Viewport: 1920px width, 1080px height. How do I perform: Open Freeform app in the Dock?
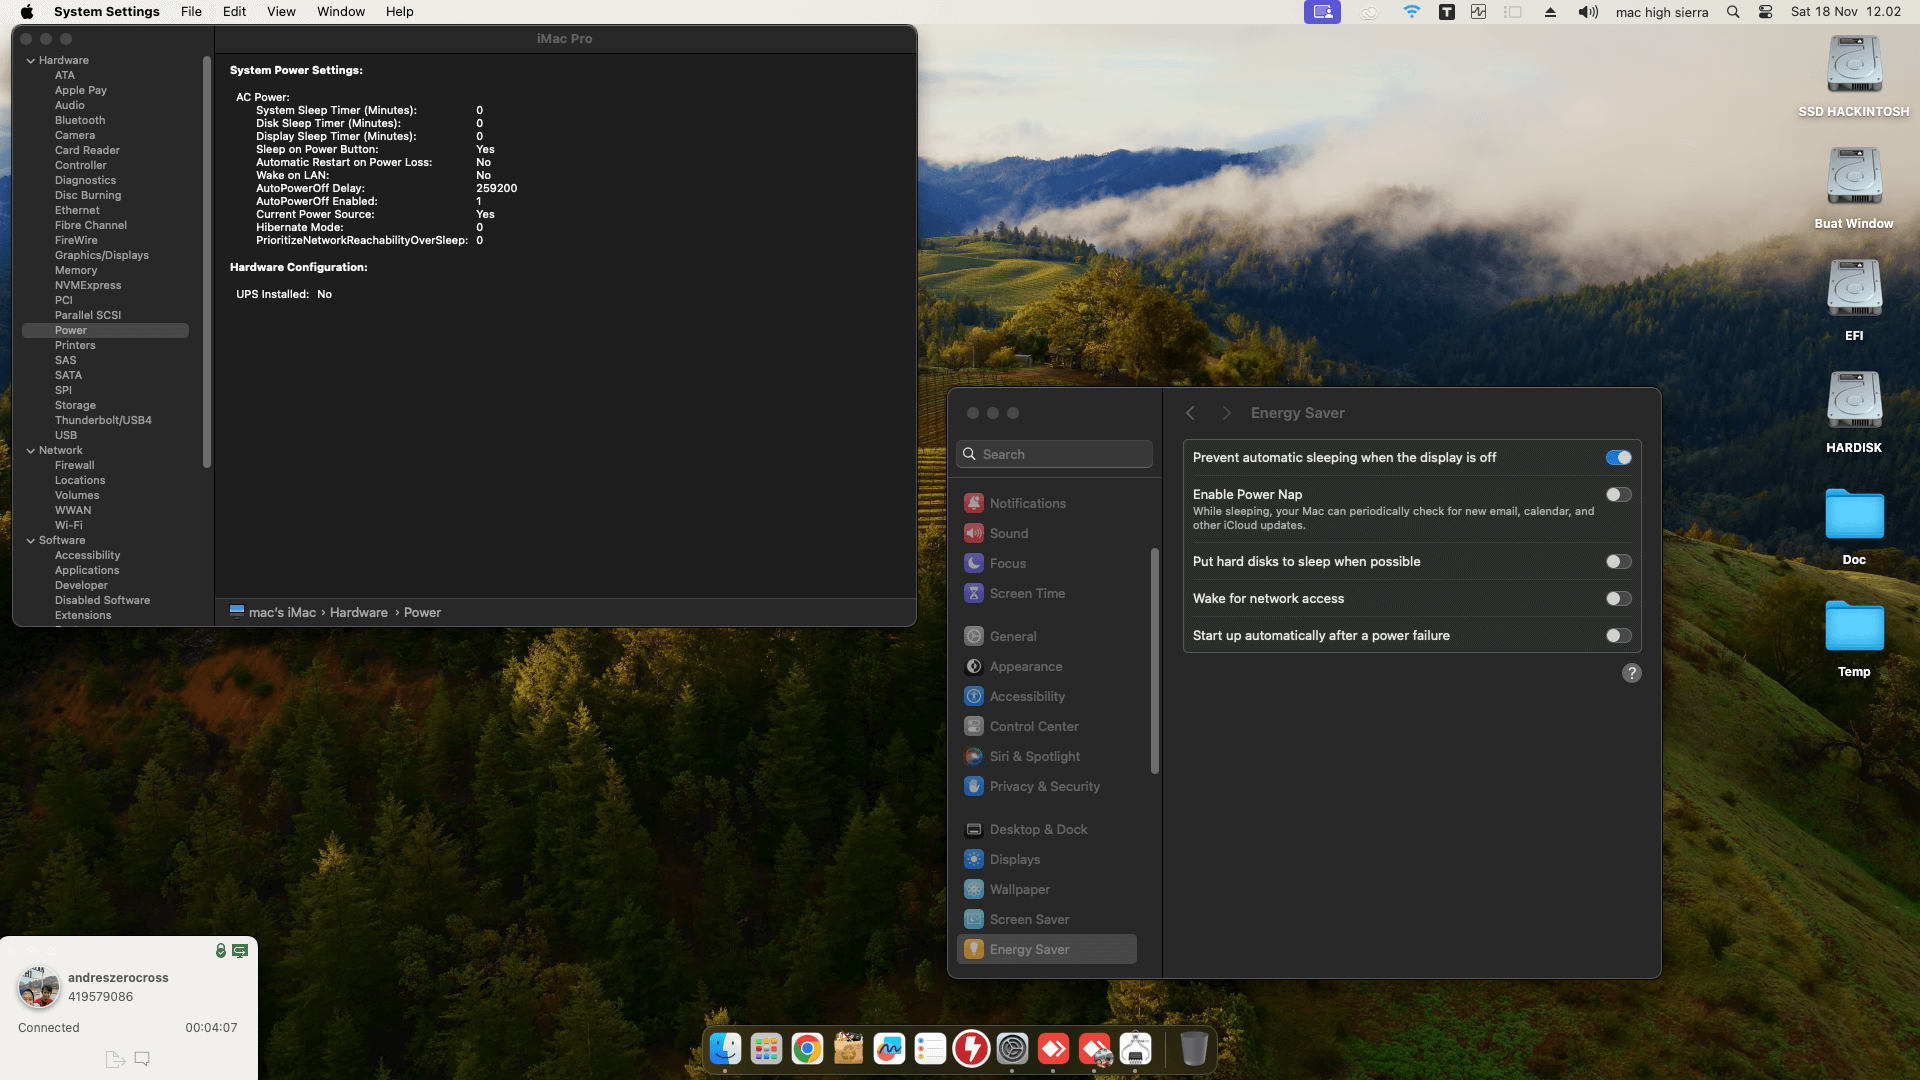tap(889, 1048)
